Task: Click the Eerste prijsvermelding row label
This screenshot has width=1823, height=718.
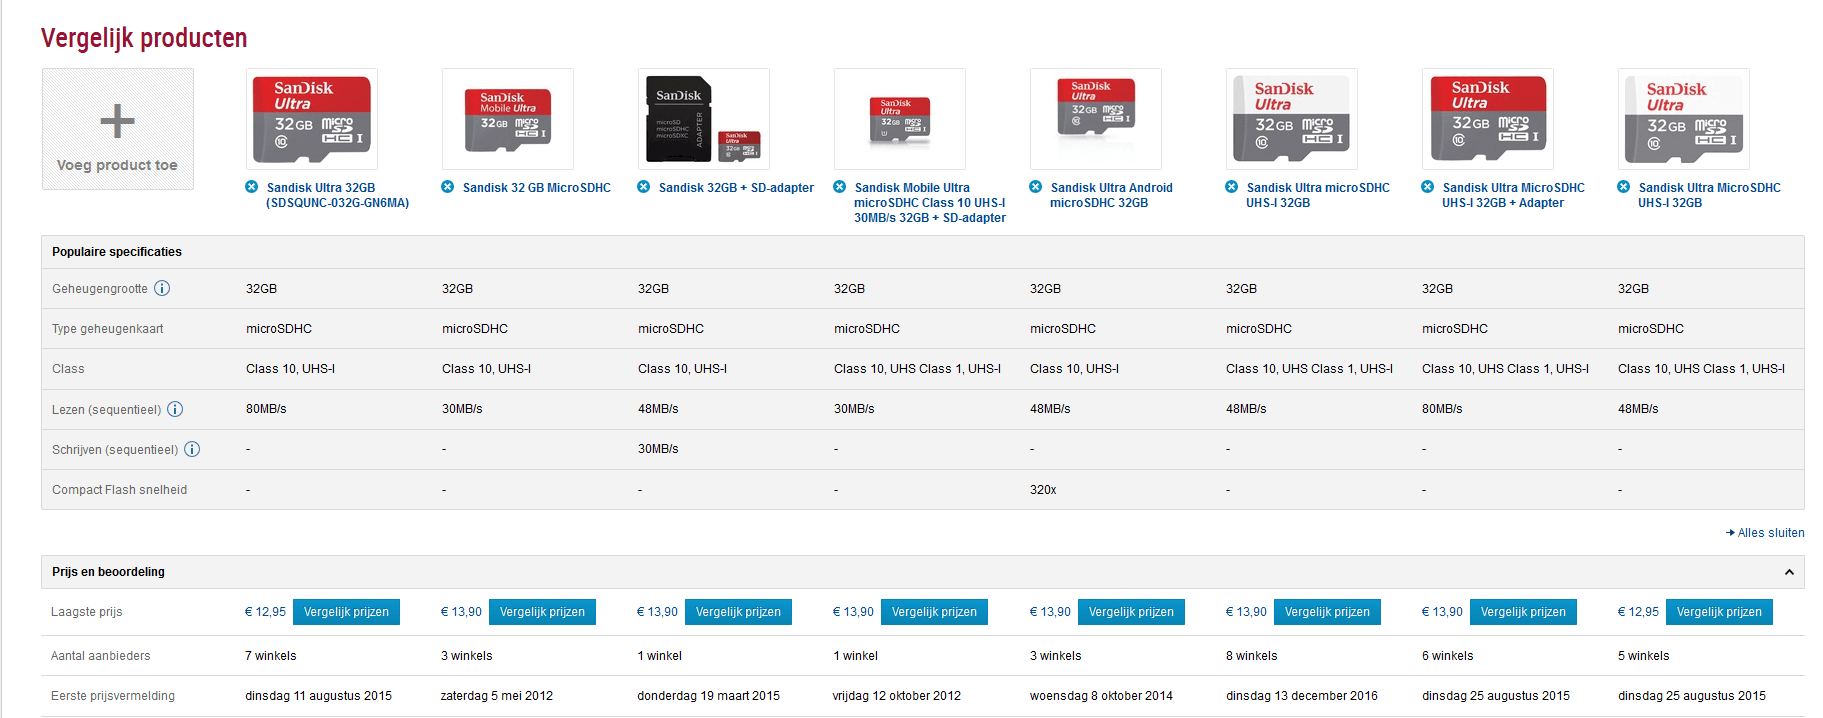Action: [x=113, y=696]
